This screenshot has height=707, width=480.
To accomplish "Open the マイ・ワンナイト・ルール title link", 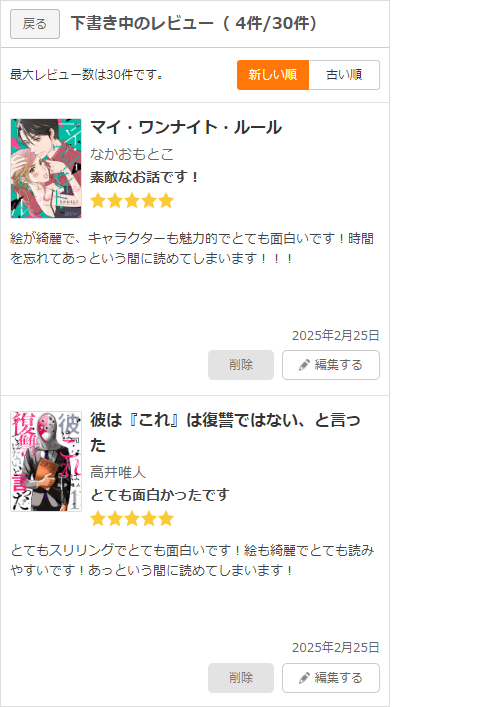I will 186,127.
